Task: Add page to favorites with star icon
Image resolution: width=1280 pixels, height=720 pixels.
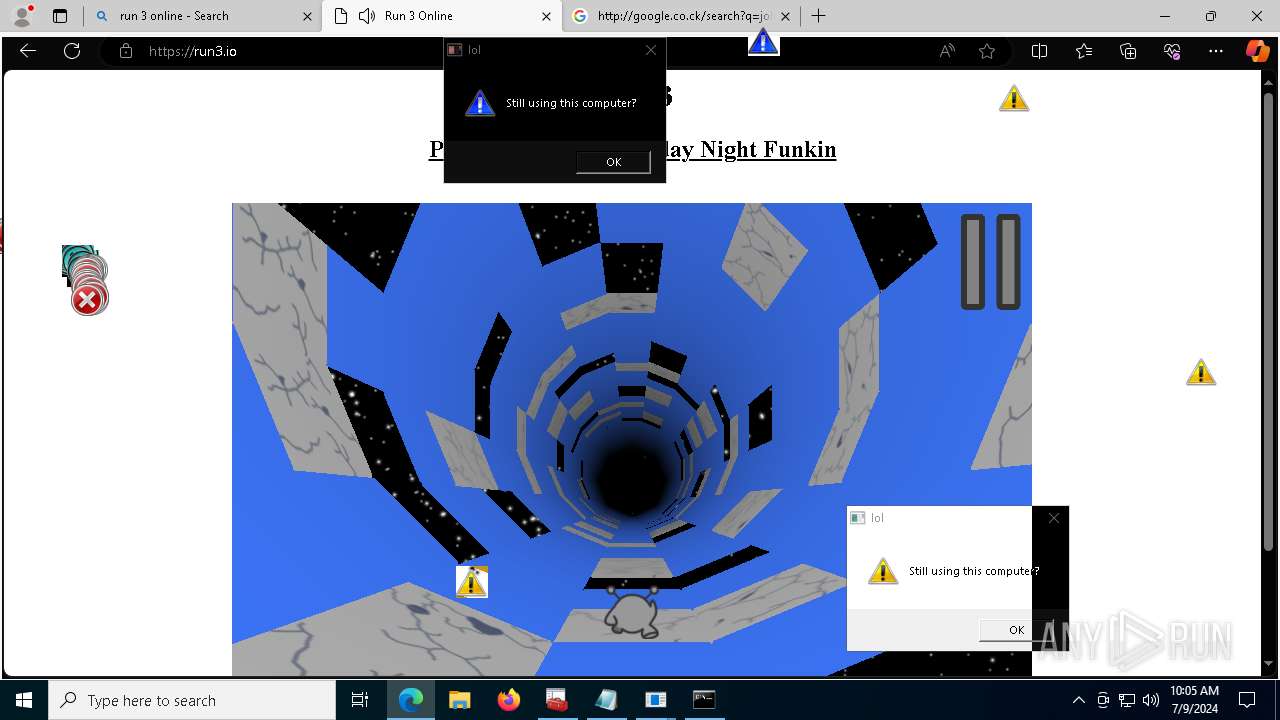Action: [987, 51]
